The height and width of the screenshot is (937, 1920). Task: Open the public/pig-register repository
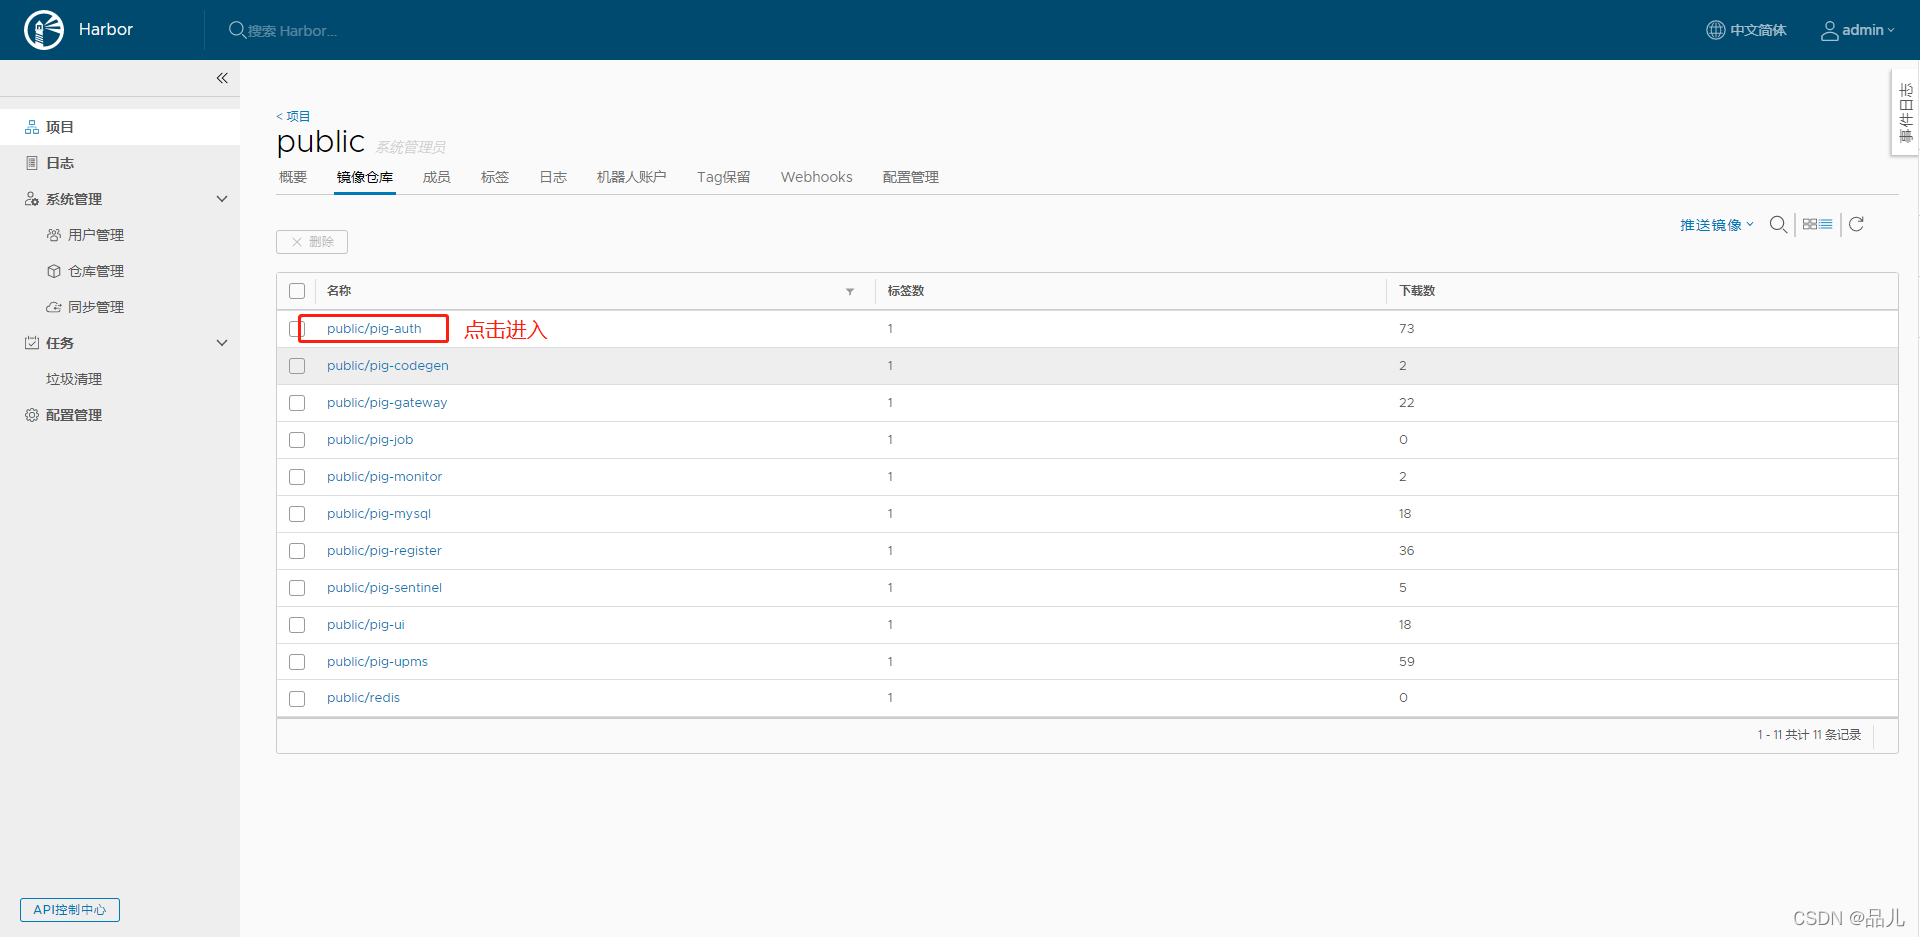coord(384,551)
